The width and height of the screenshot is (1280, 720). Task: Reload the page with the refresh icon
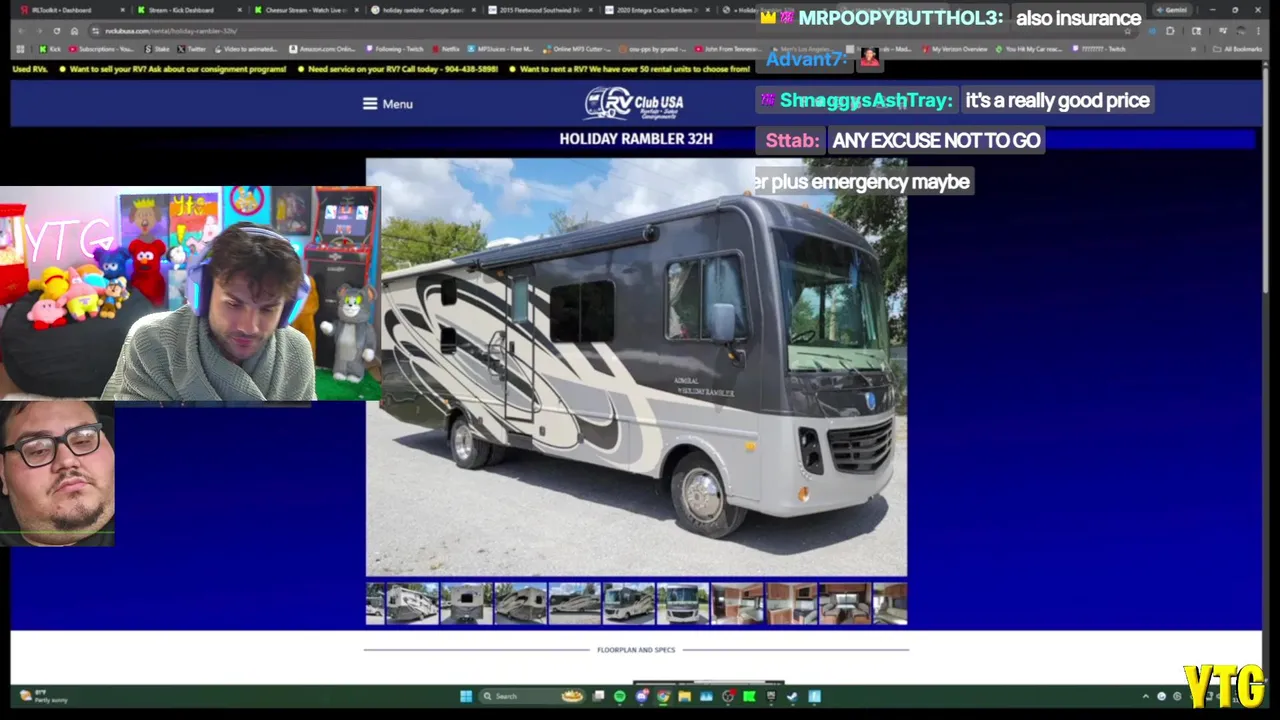click(56, 31)
